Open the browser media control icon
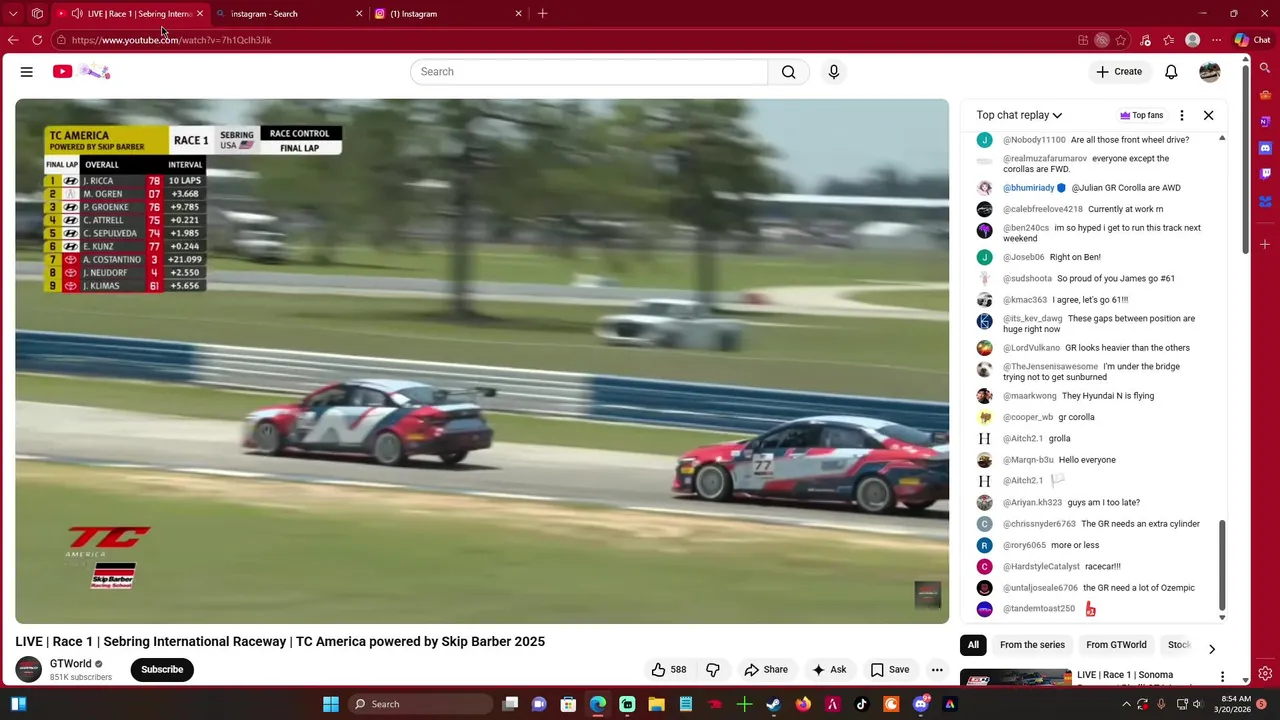1280x720 pixels. (1145, 40)
